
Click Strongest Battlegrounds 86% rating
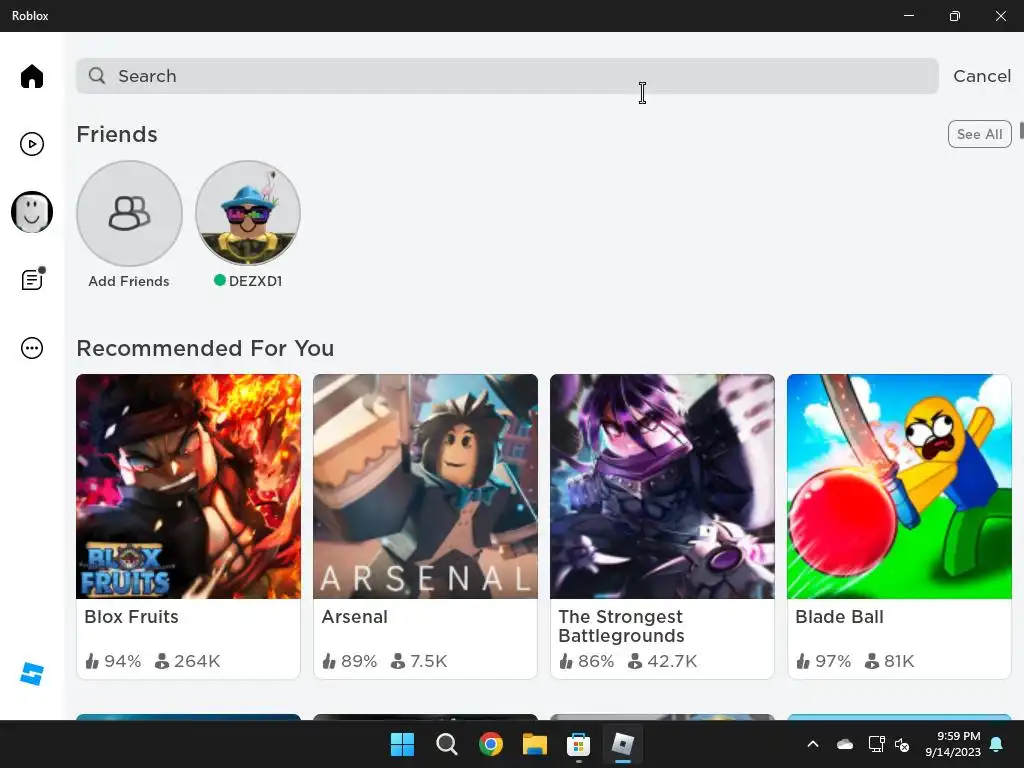click(x=586, y=661)
